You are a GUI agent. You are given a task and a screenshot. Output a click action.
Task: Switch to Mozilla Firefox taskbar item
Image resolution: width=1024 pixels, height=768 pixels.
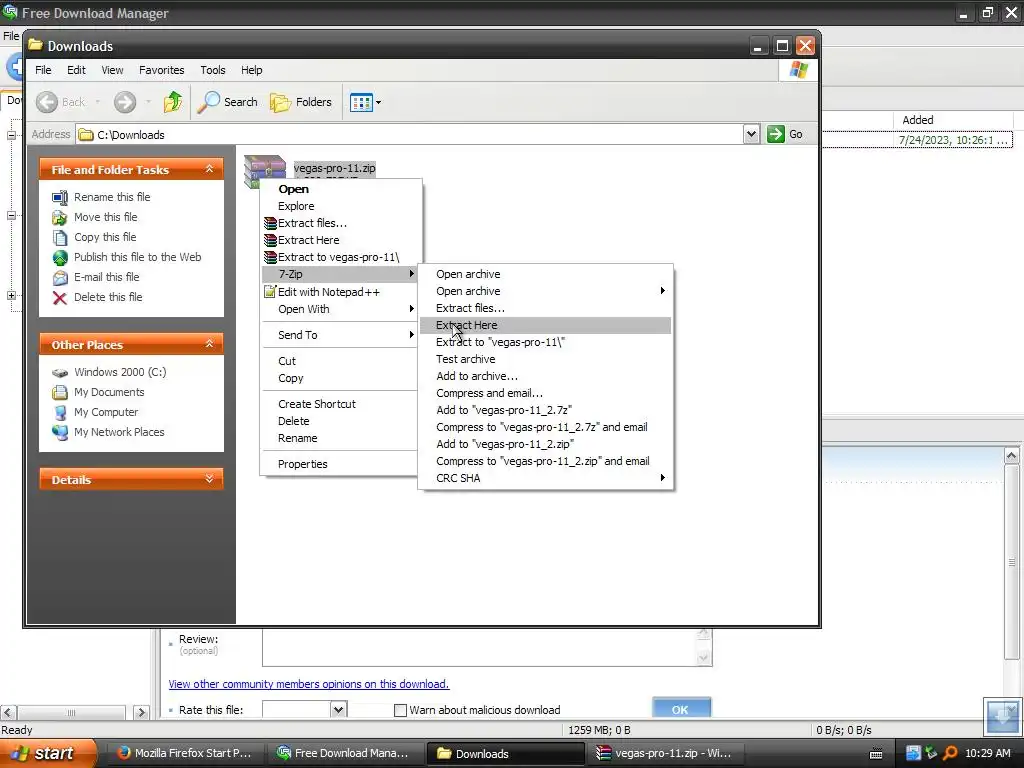[x=184, y=753]
